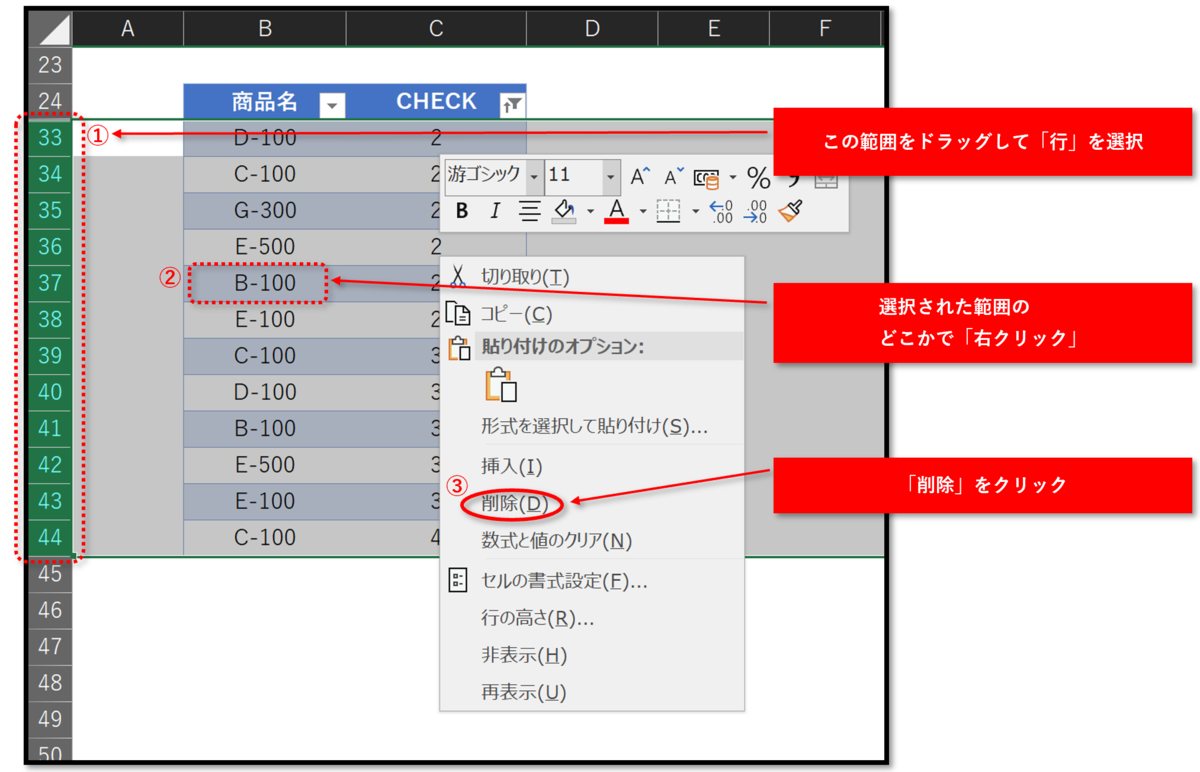
Task: Open the CHECK column filter dropdown
Action: (510, 102)
